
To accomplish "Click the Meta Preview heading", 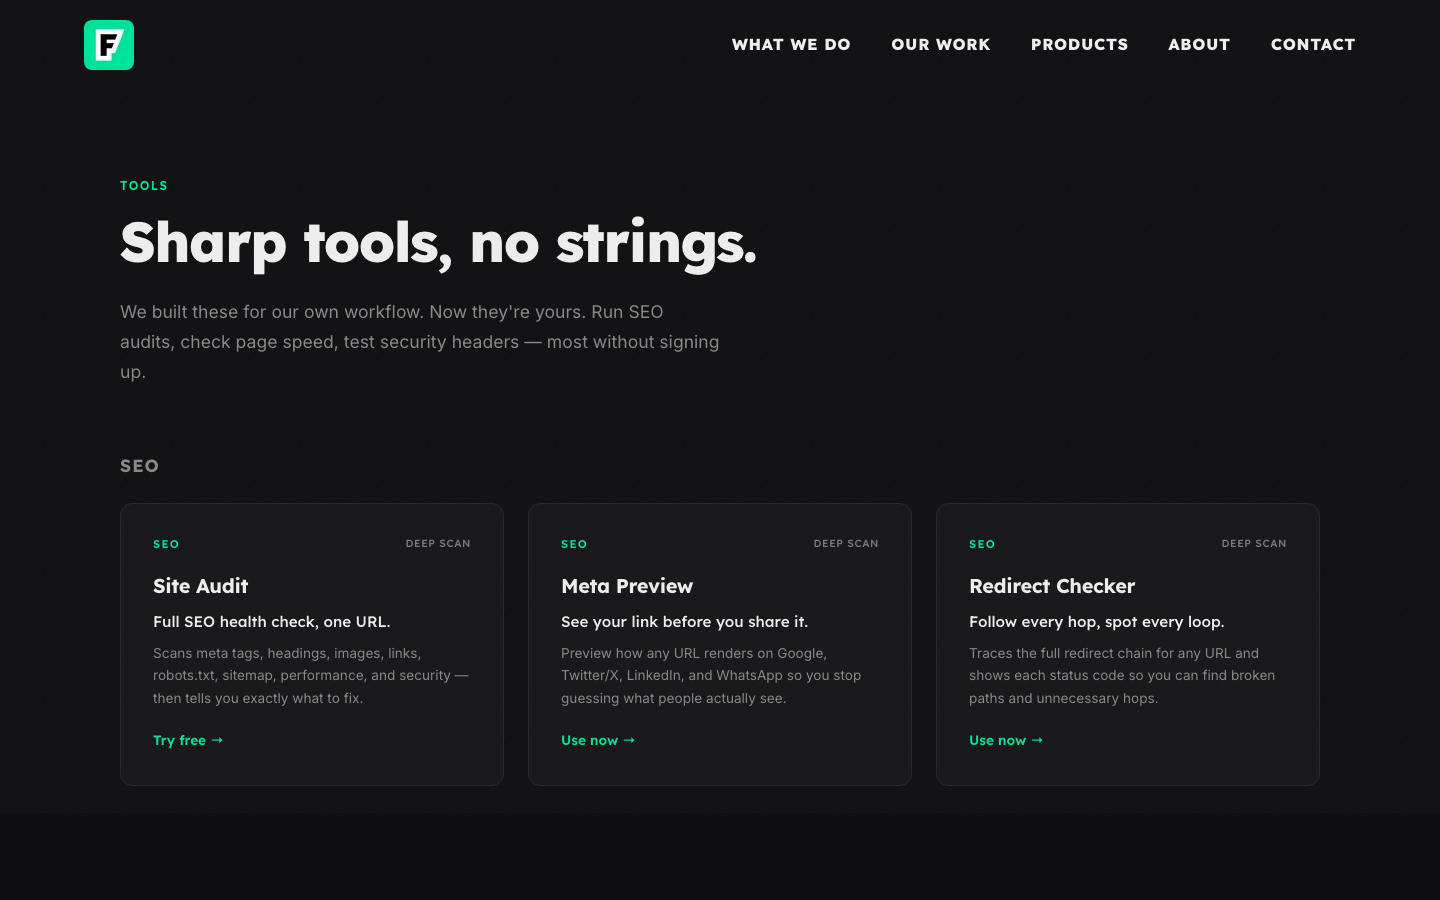I will click(x=627, y=586).
